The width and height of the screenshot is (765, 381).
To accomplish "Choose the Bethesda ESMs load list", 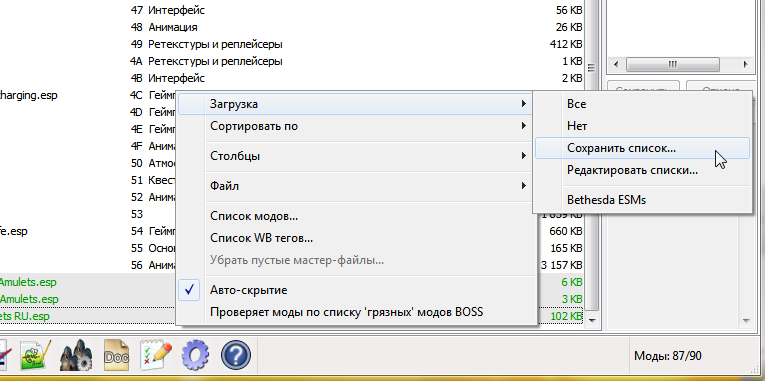I will click(x=642, y=200).
